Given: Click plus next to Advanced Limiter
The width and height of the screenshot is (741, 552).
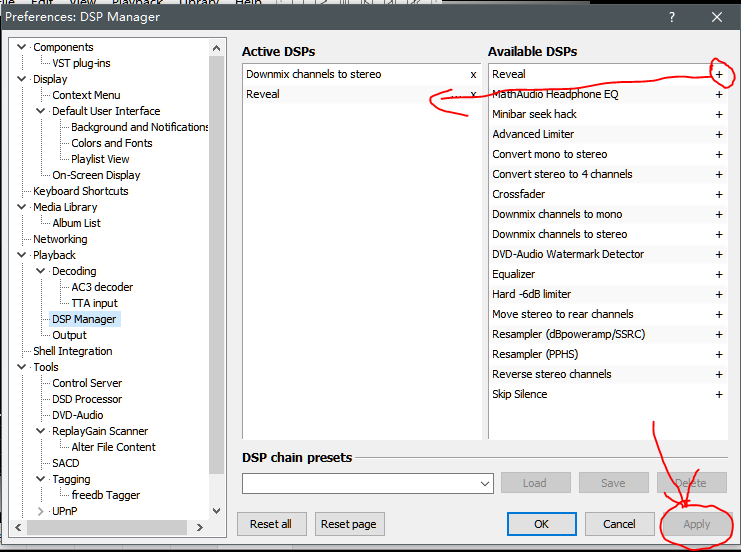Looking at the screenshot, I should coord(718,134).
